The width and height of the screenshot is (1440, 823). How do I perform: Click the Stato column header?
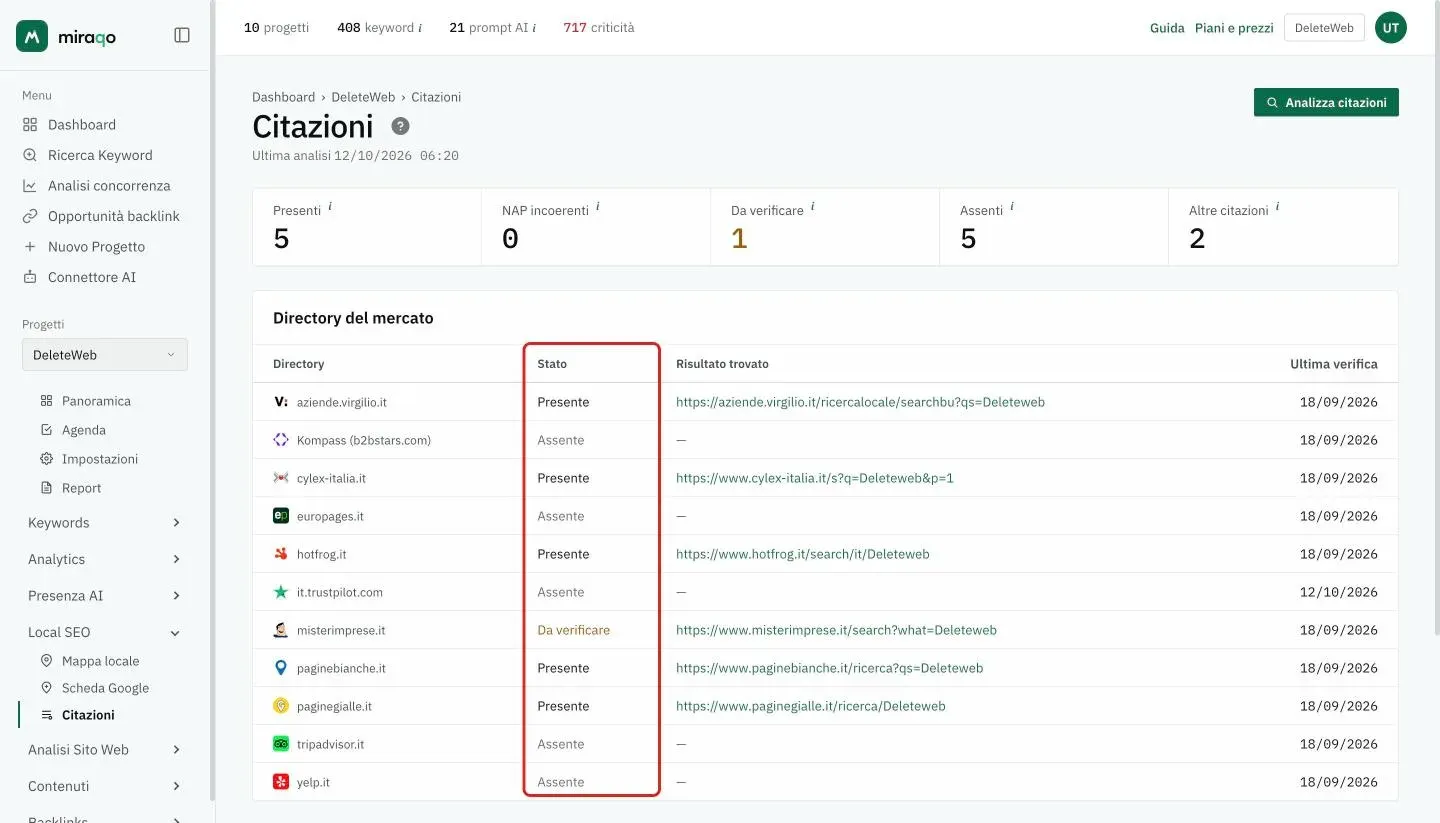(552, 364)
